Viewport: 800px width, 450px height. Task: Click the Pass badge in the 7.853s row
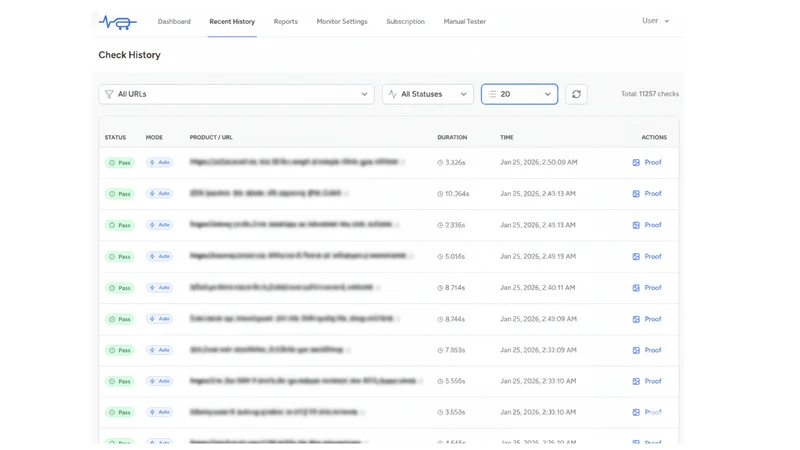pos(120,351)
